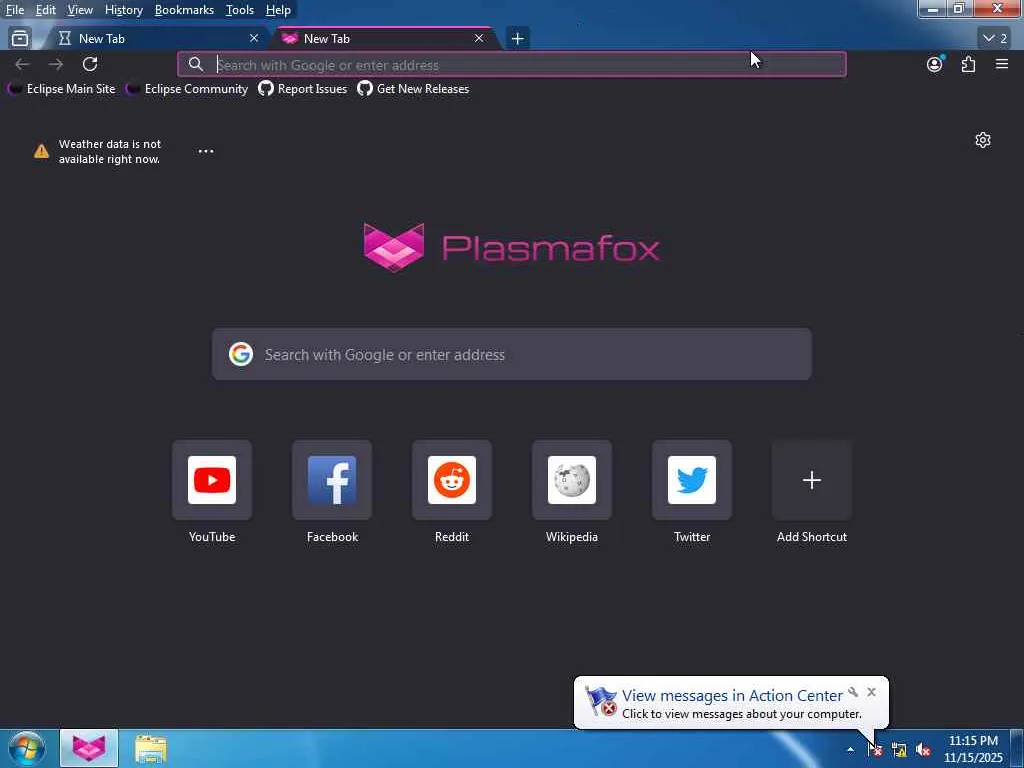The width and height of the screenshot is (1024, 768).
Task: Open the hamburger application menu
Action: (1002, 64)
